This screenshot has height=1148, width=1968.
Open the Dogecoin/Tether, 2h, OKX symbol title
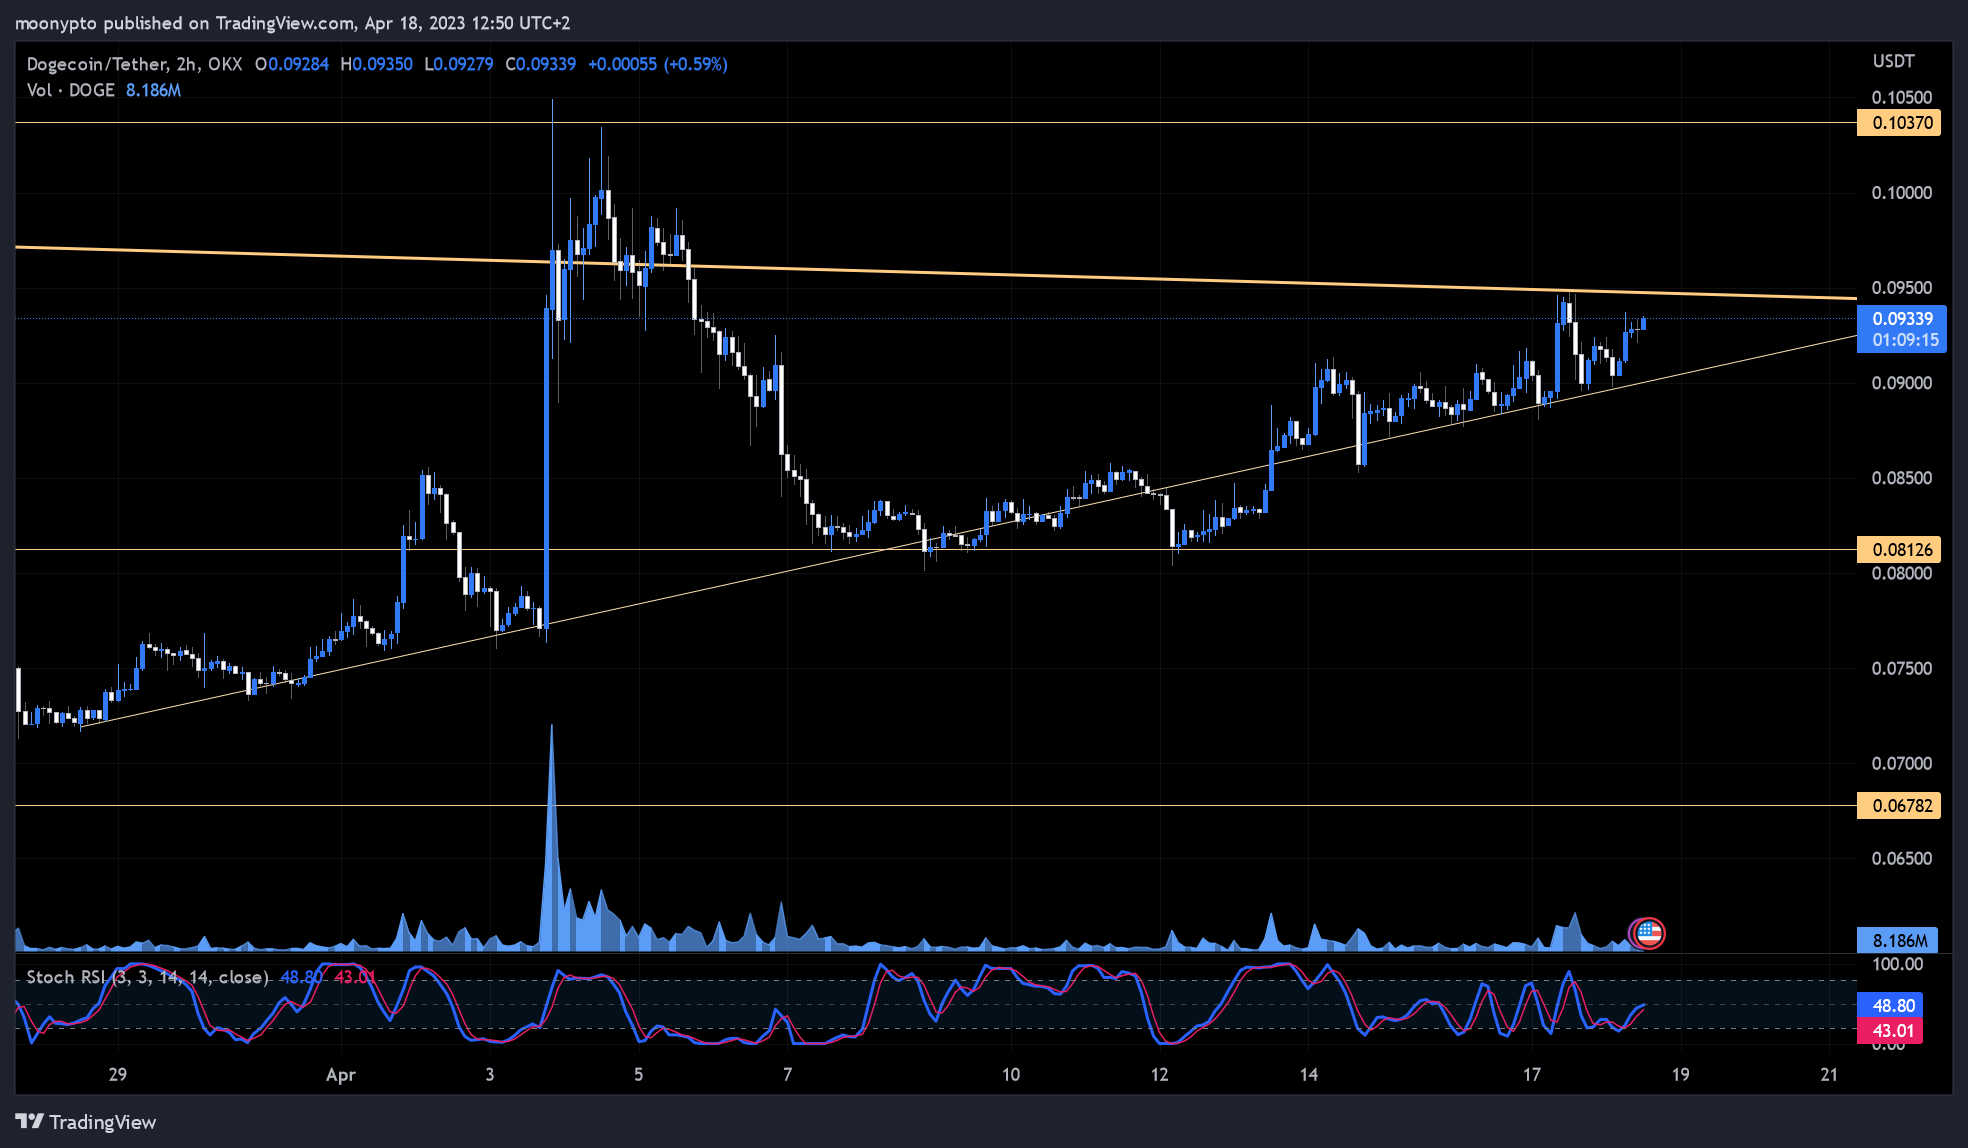(134, 64)
